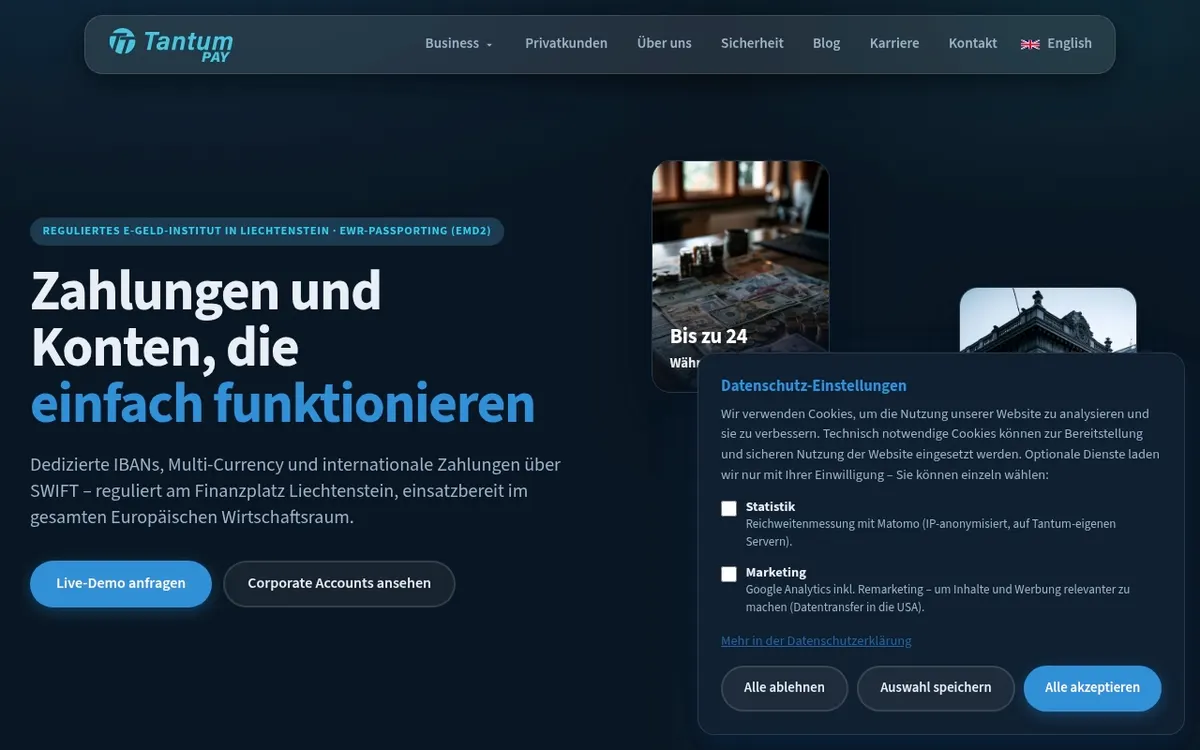Click the Tantum Pay logo
1200x750 pixels.
click(171, 44)
